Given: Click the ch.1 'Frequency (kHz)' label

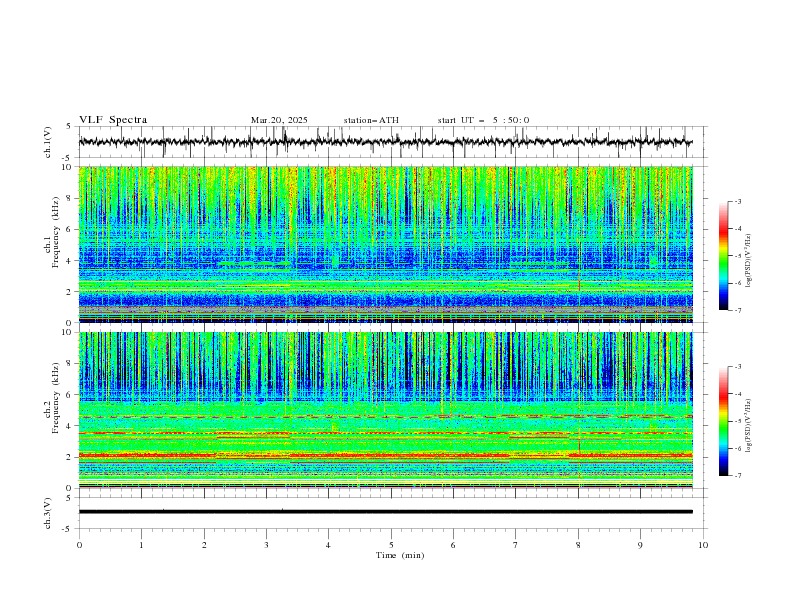Looking at the screenshot, I should (x=56, y=233).
